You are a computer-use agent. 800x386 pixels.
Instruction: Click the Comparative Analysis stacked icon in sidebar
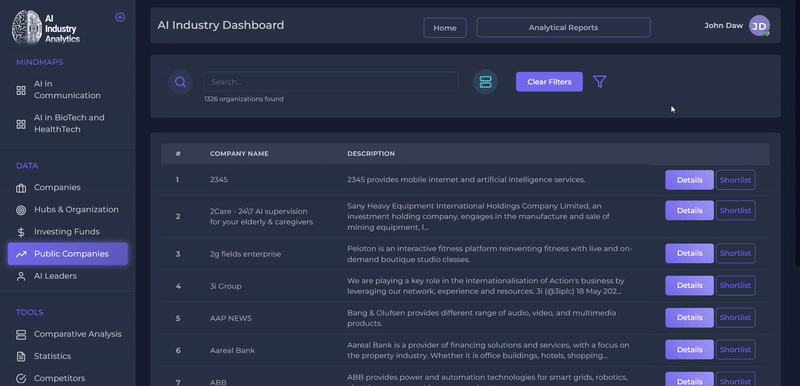[21, 334]
